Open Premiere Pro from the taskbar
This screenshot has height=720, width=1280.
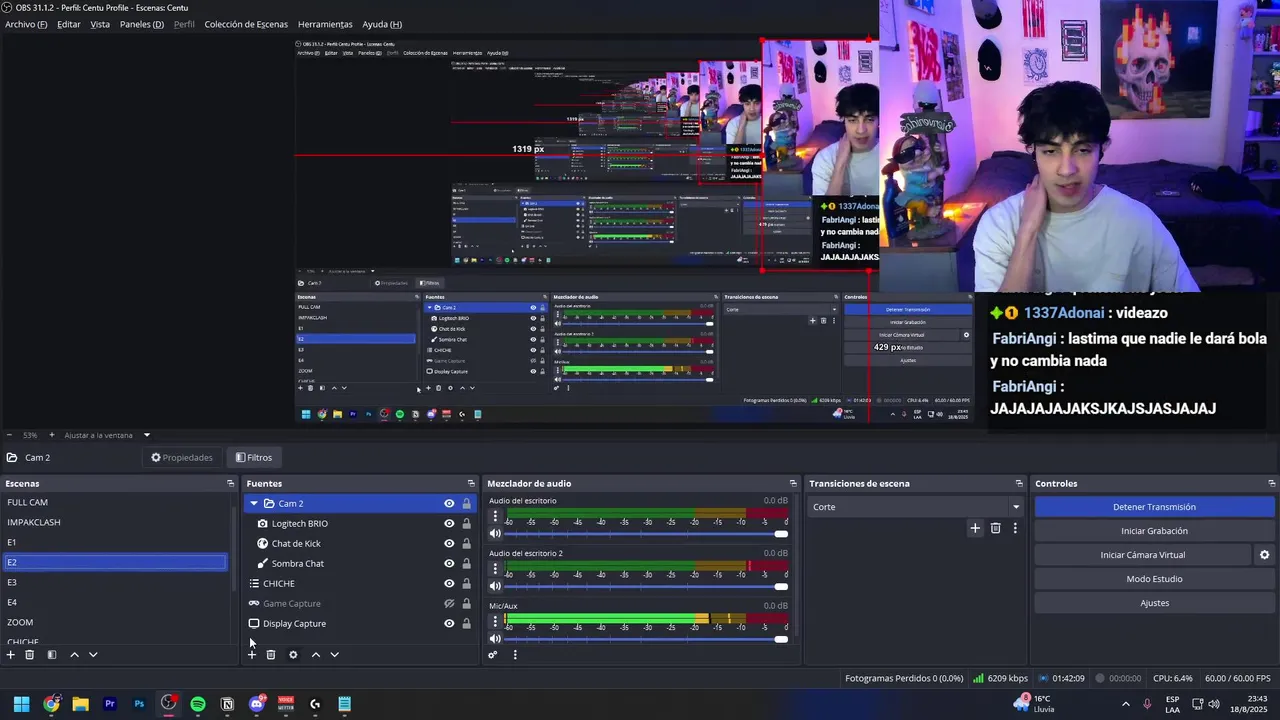pyautogui.click(x=110, y=704)
